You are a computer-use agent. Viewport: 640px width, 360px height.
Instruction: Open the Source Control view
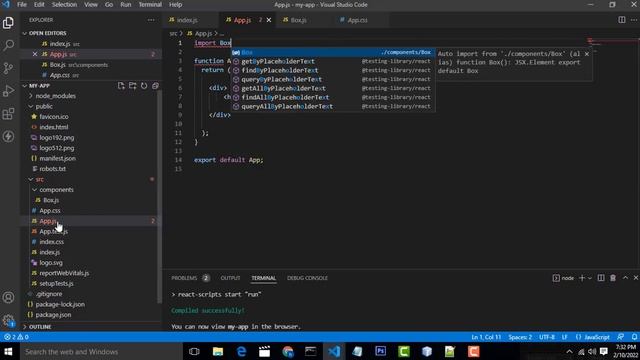click(x=8, y=68)
